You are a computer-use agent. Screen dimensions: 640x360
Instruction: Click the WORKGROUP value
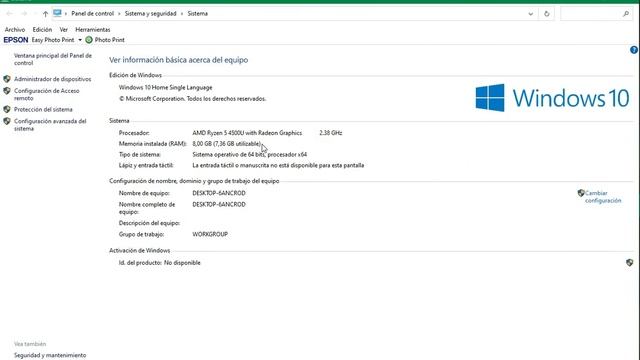coord(210,234)
